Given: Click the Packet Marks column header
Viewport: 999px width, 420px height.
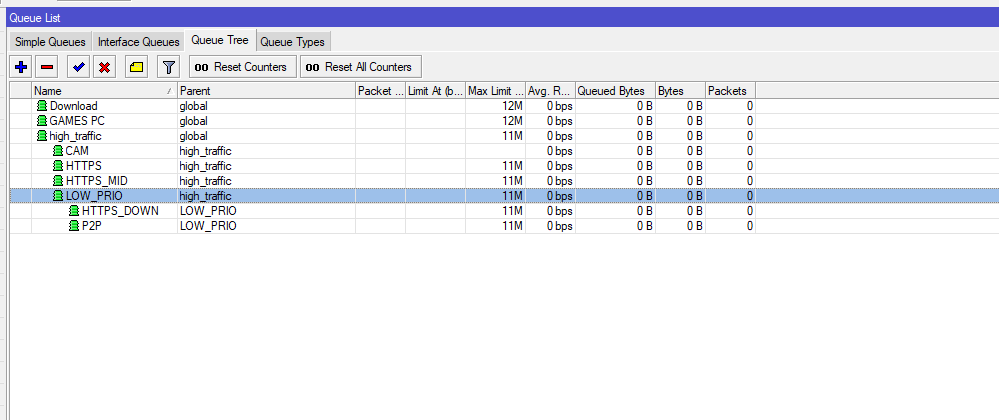Looking at the screenshot, I should point(380,91).
